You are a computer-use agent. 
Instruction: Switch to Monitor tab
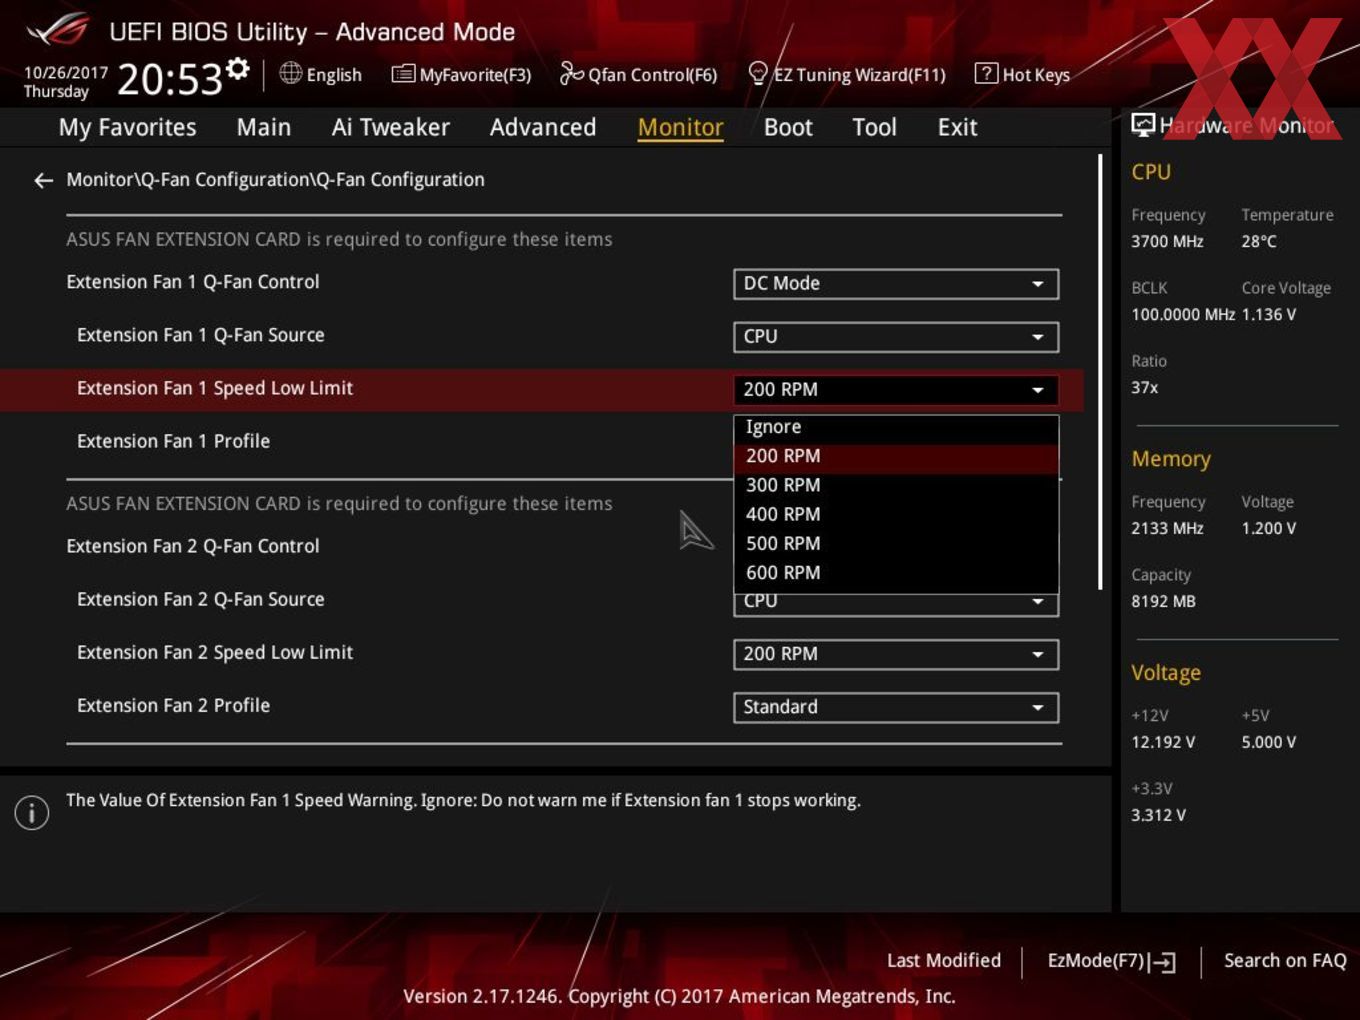click(680, 128)
